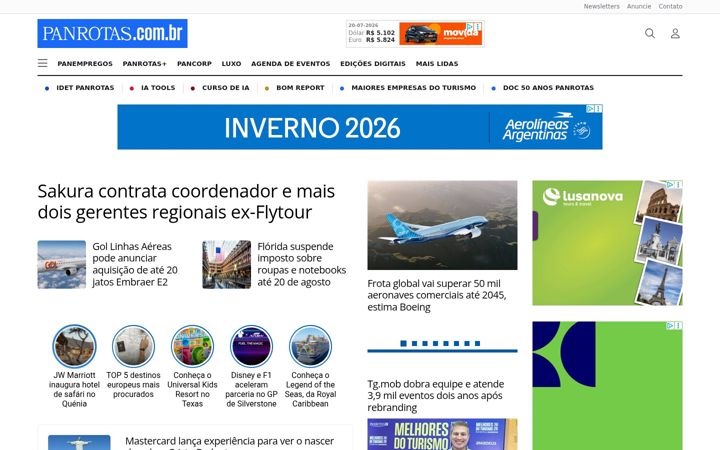
Task: Open the user account icon
Action: 675,33
